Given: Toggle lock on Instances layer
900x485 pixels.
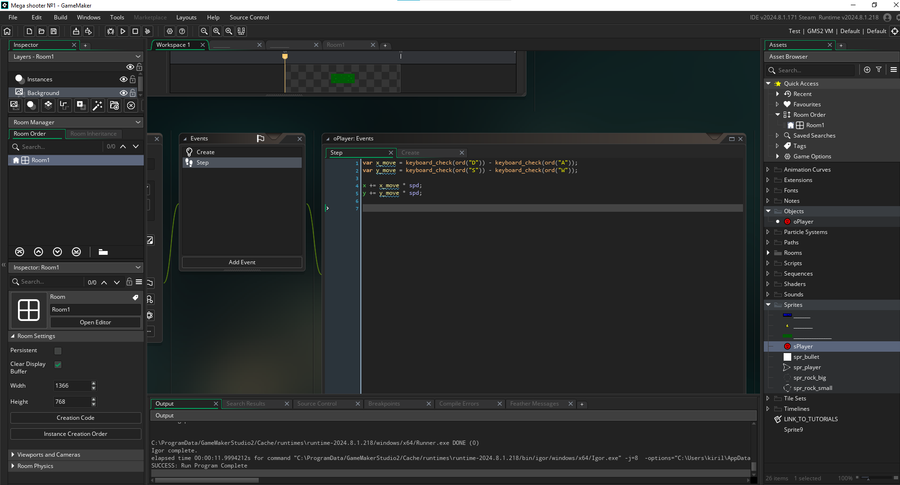Looking at the screenshot, I should 133,79.
